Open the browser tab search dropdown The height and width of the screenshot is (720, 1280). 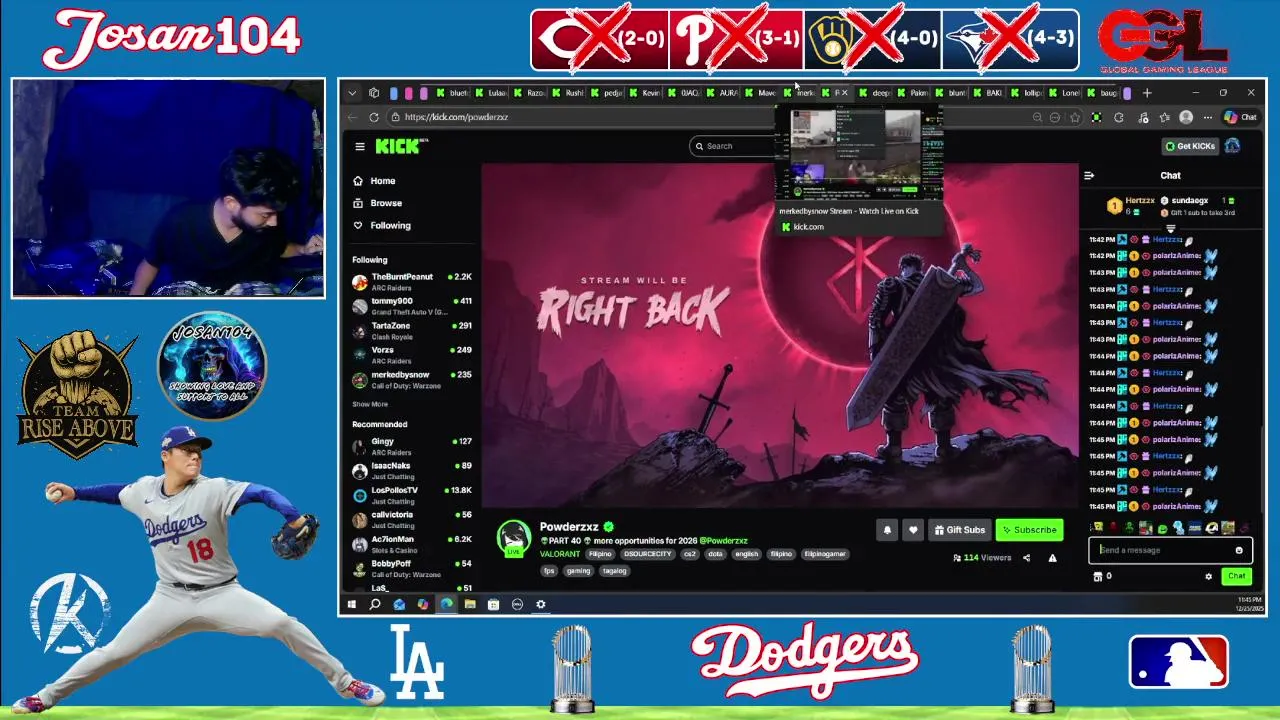tap(352, 93)
